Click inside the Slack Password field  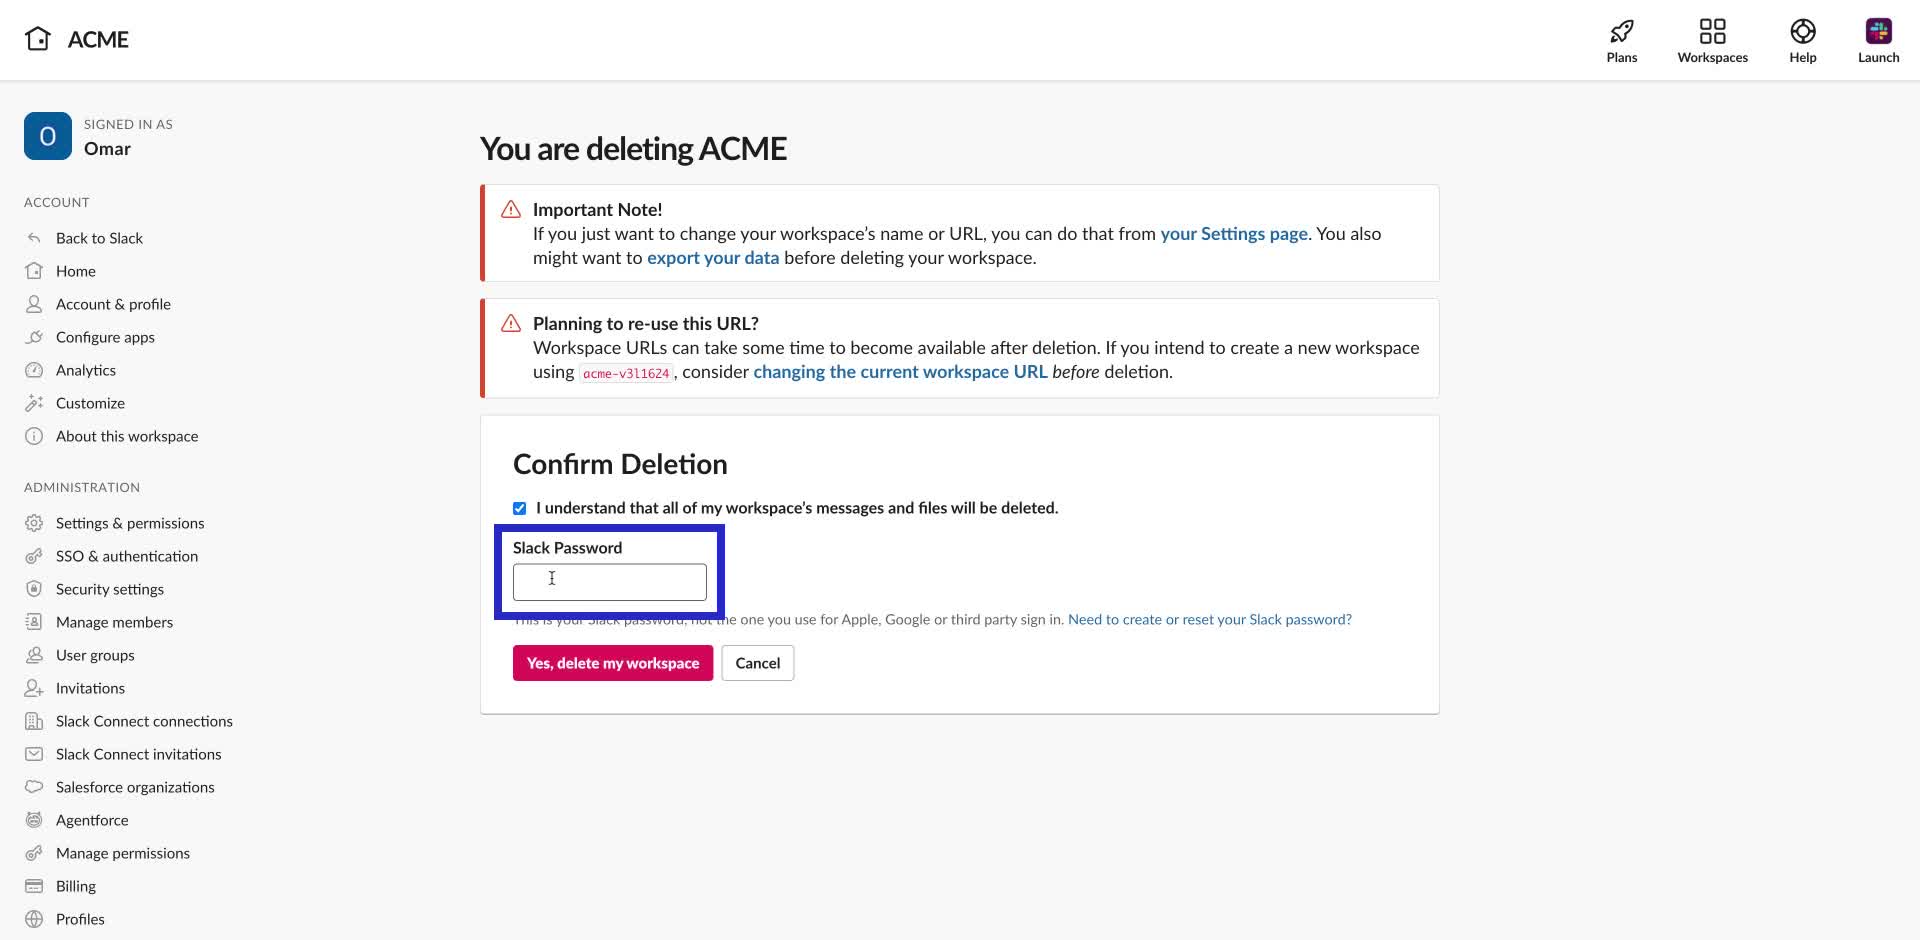click(608, 581)
